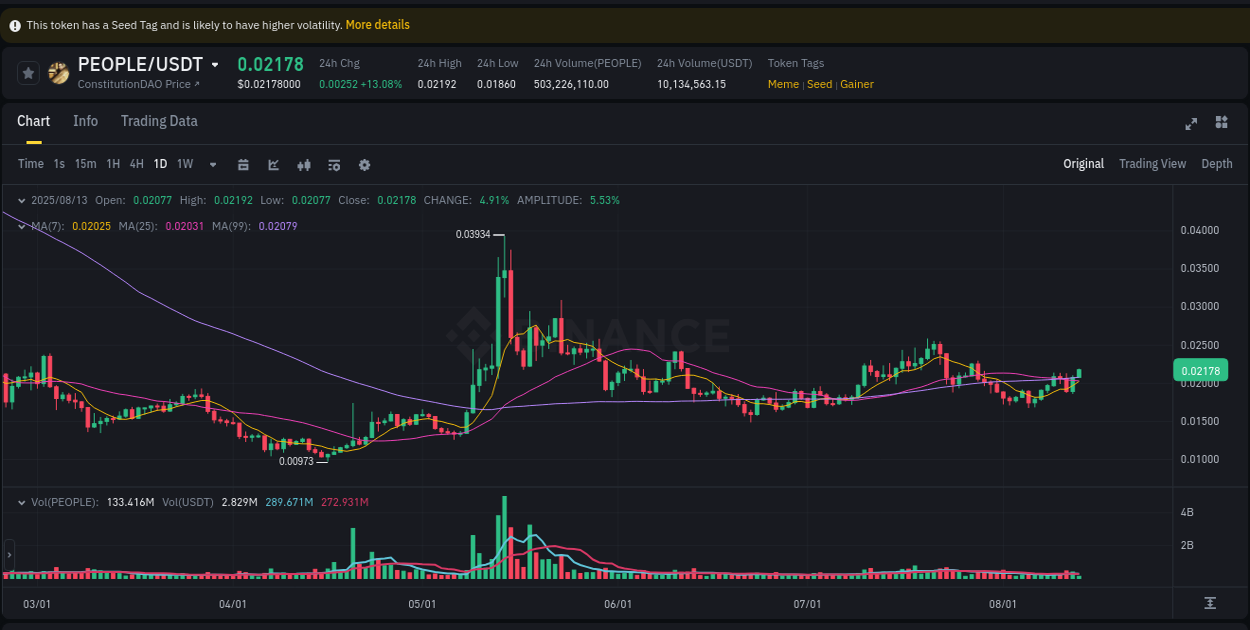1250x630 pixels.
Task: Collapse the Vol(PEOPLE) volume indicator row
Action: (21, 502)
